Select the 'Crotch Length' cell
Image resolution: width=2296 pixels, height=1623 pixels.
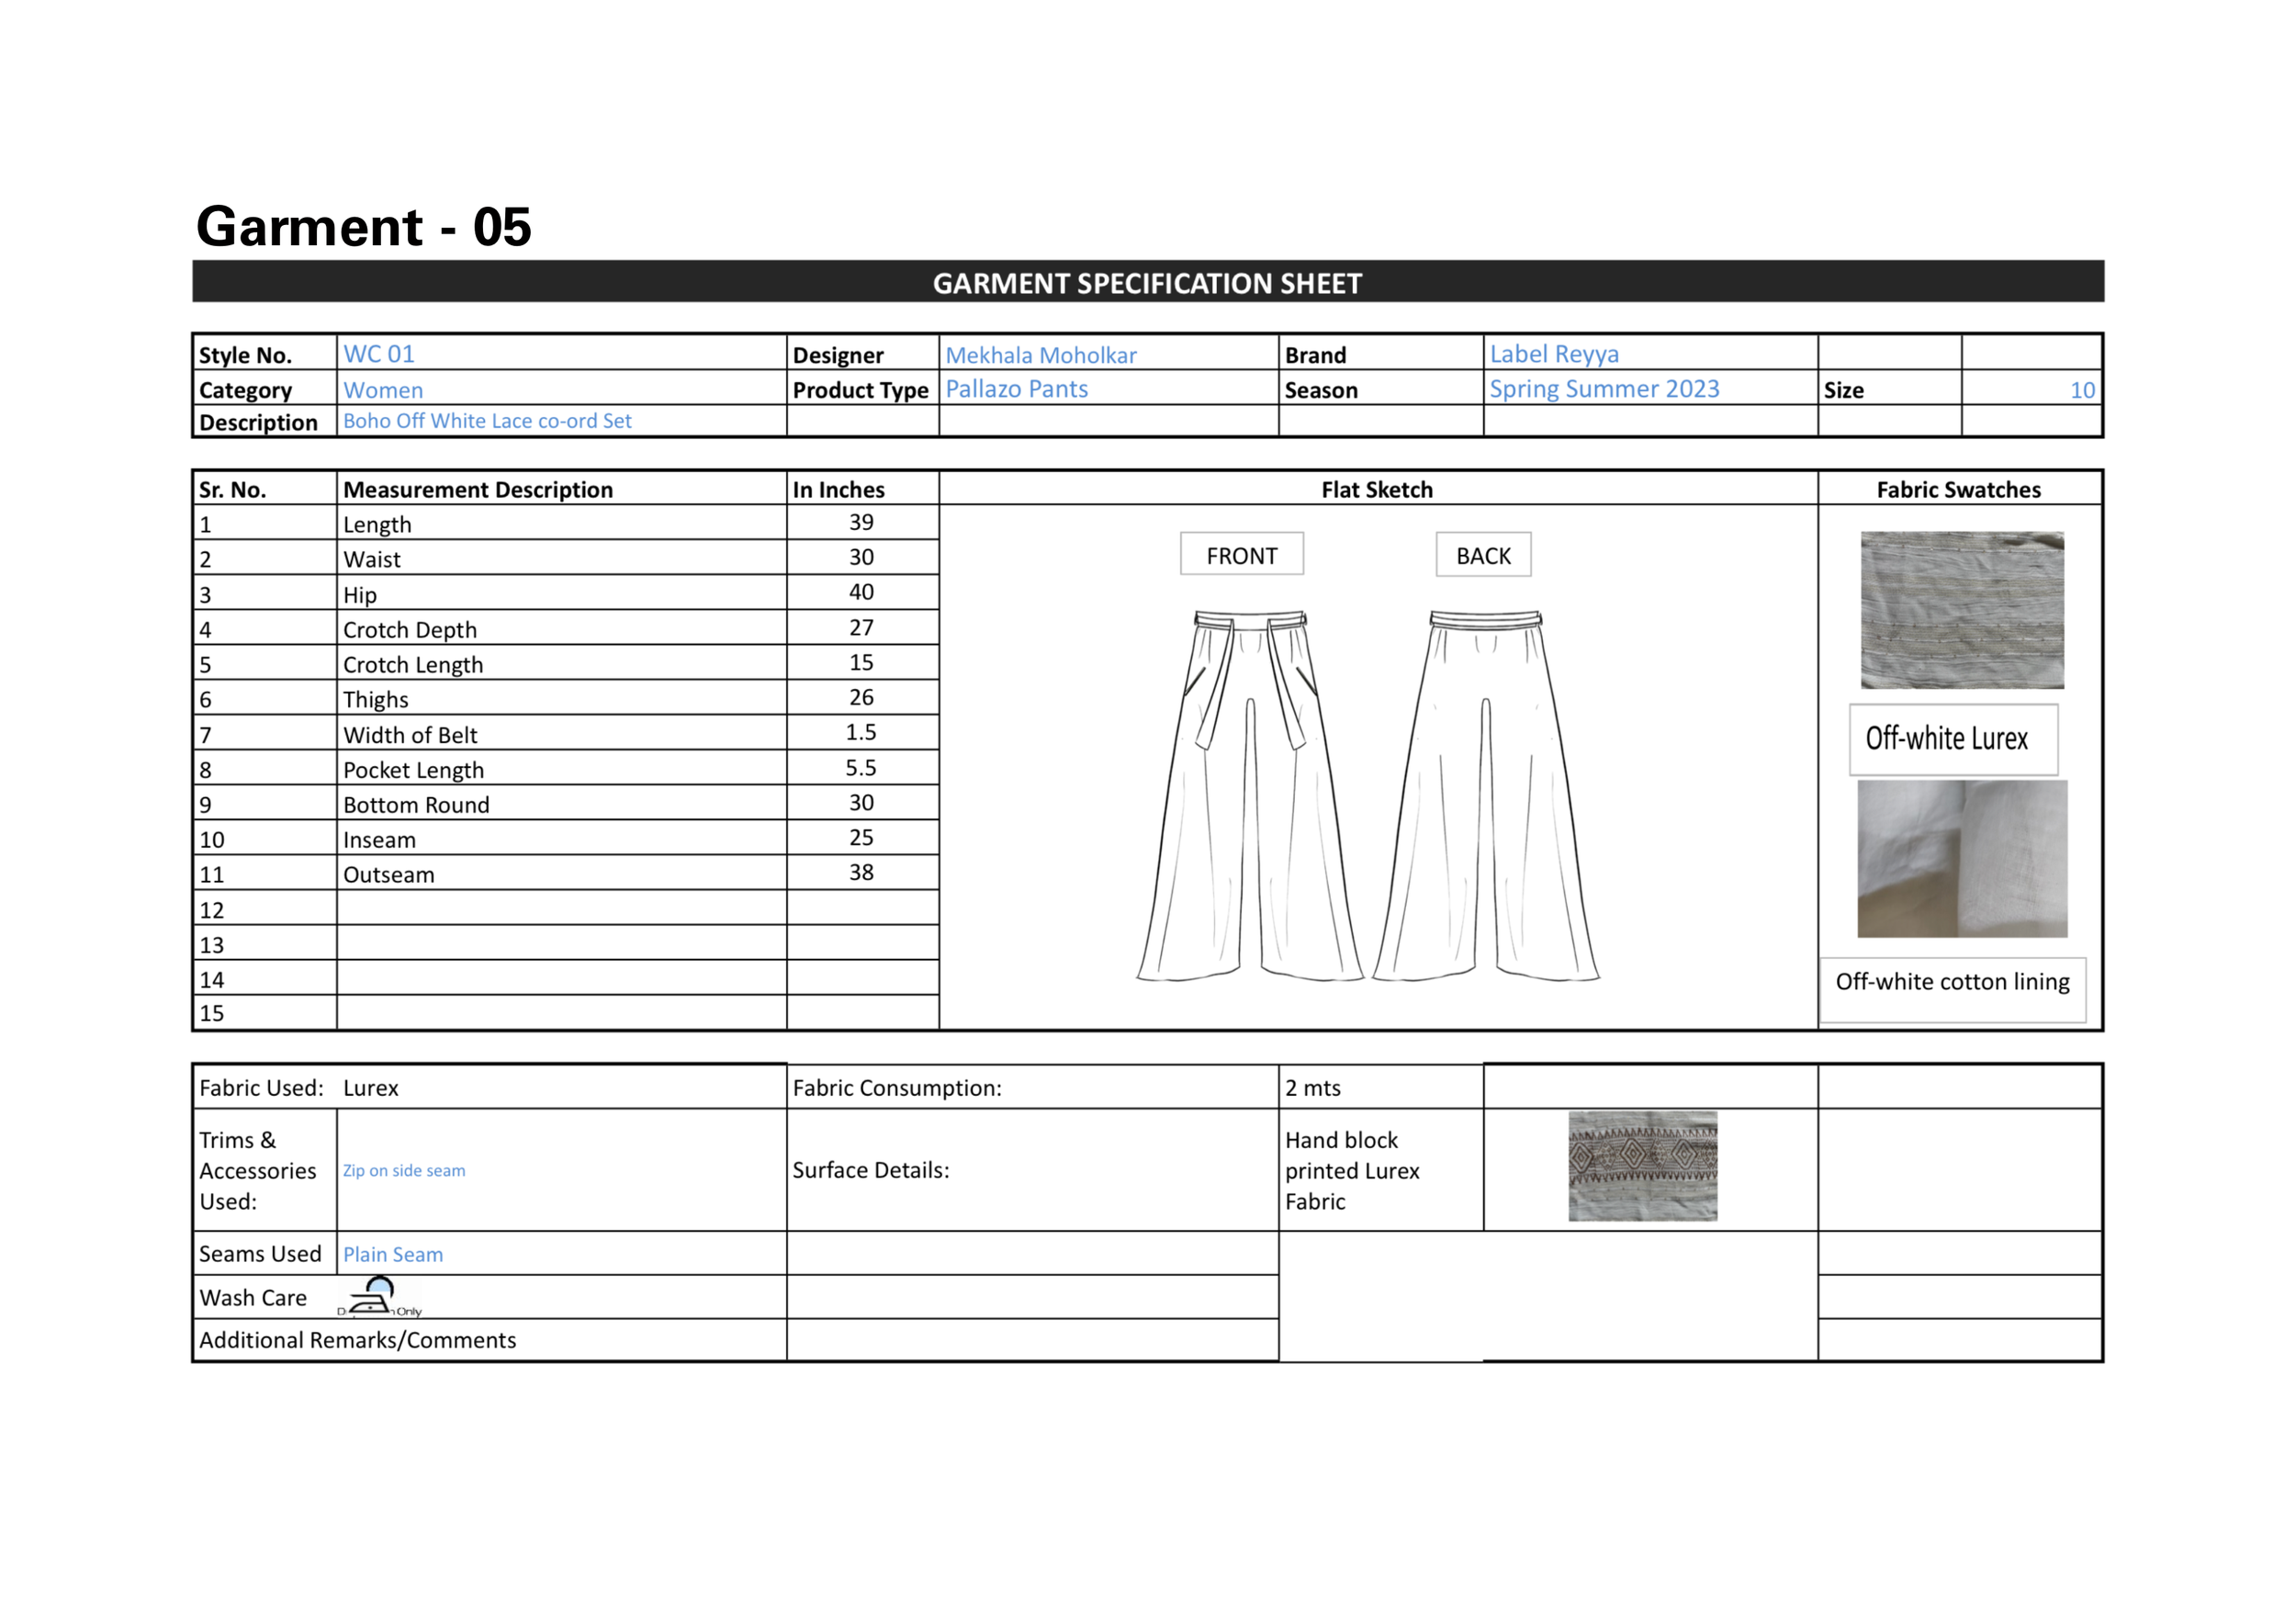click(562, 663)
